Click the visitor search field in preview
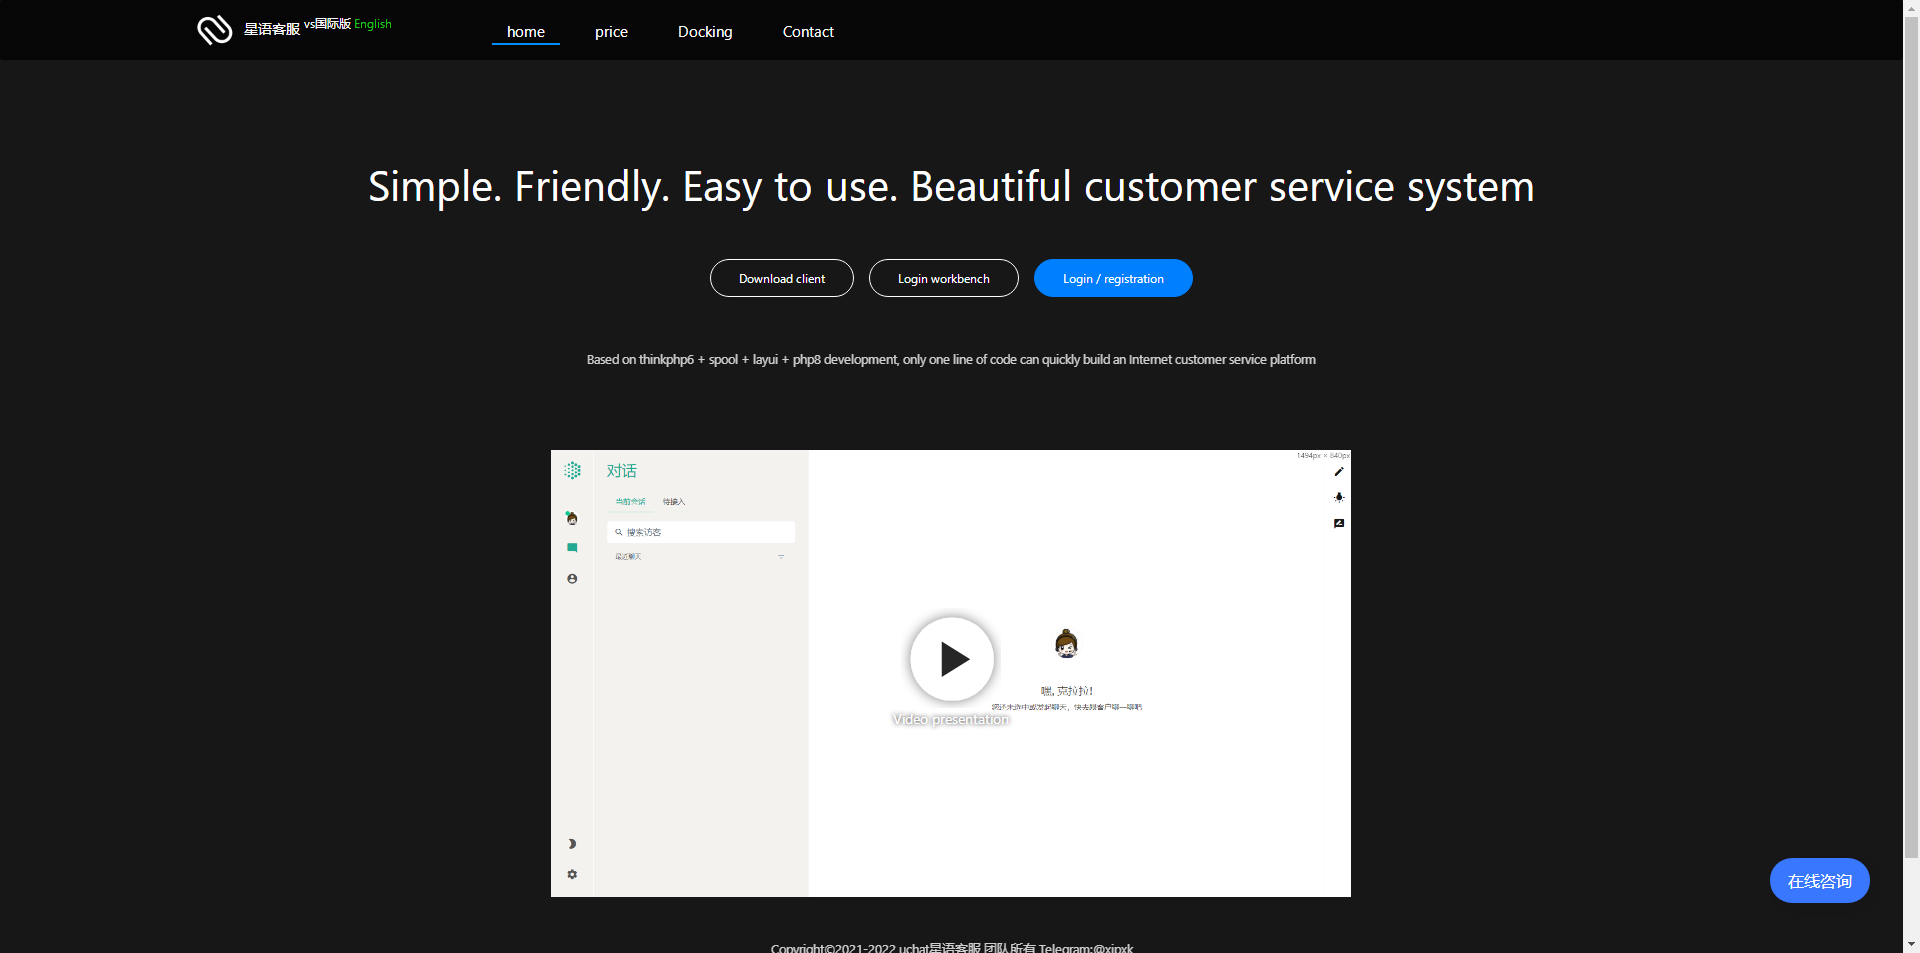 point(701,532)
